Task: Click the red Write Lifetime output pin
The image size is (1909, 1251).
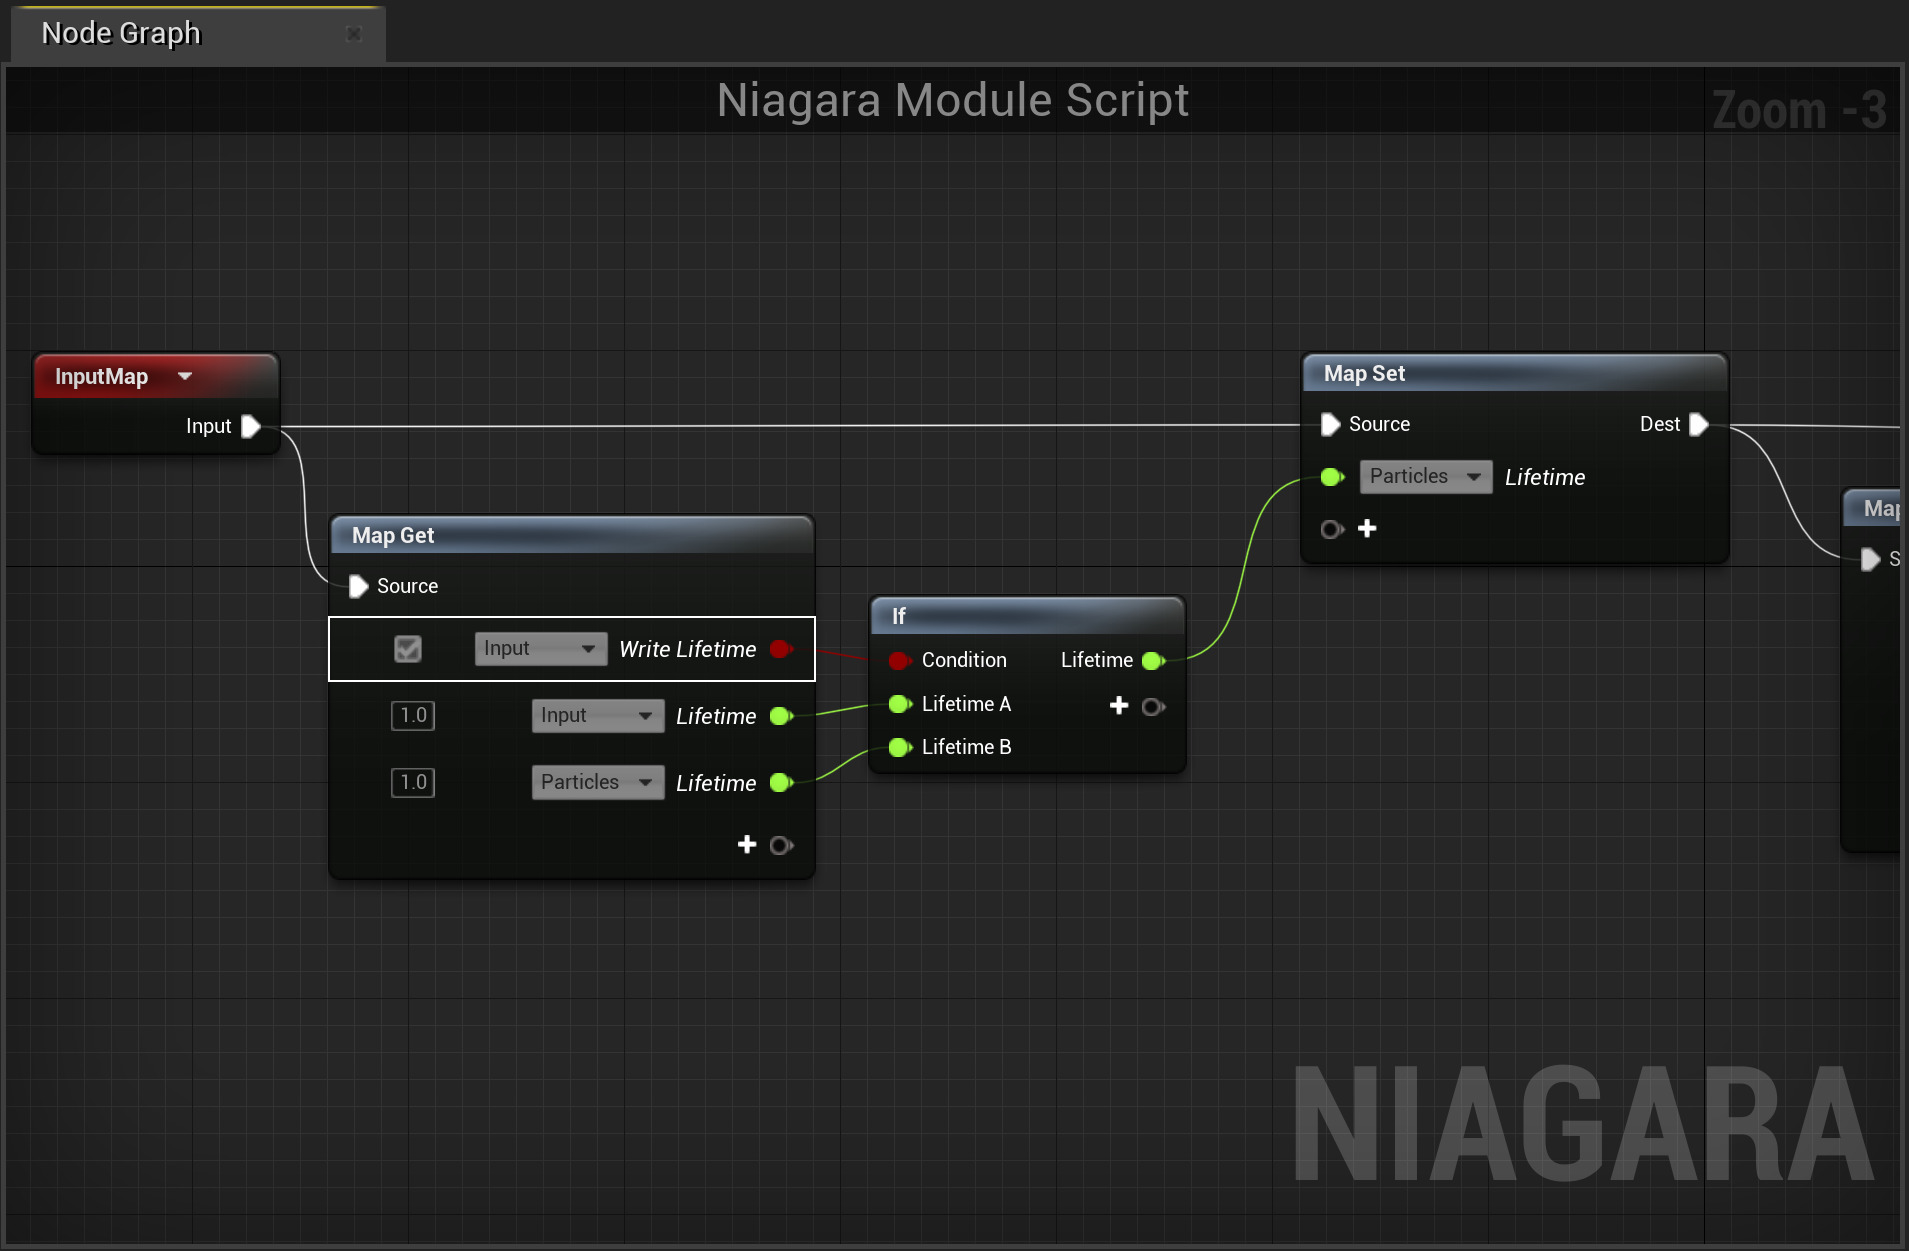Action: click(x=782, y=649)
